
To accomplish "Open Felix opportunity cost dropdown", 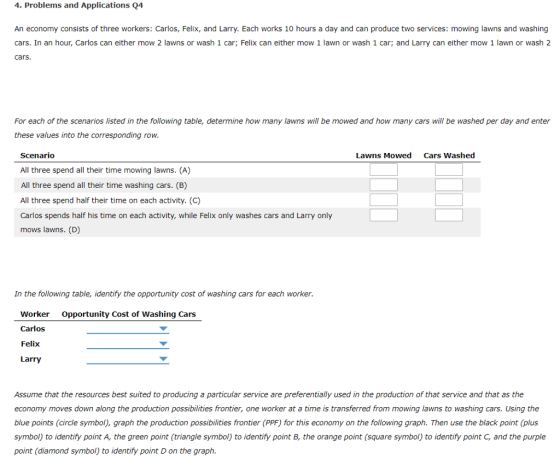I will pos(128,344).
